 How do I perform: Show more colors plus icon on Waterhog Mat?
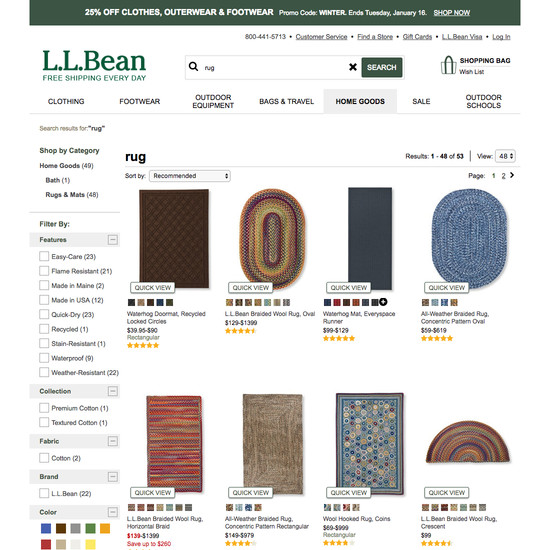[x=383, y=302]
